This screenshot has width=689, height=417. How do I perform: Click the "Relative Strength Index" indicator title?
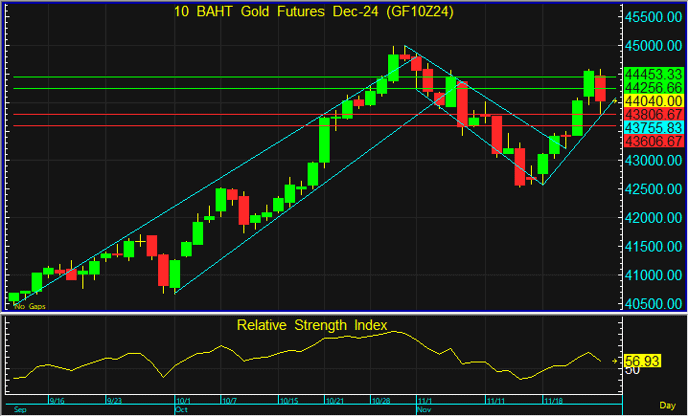tap(310, 325)
